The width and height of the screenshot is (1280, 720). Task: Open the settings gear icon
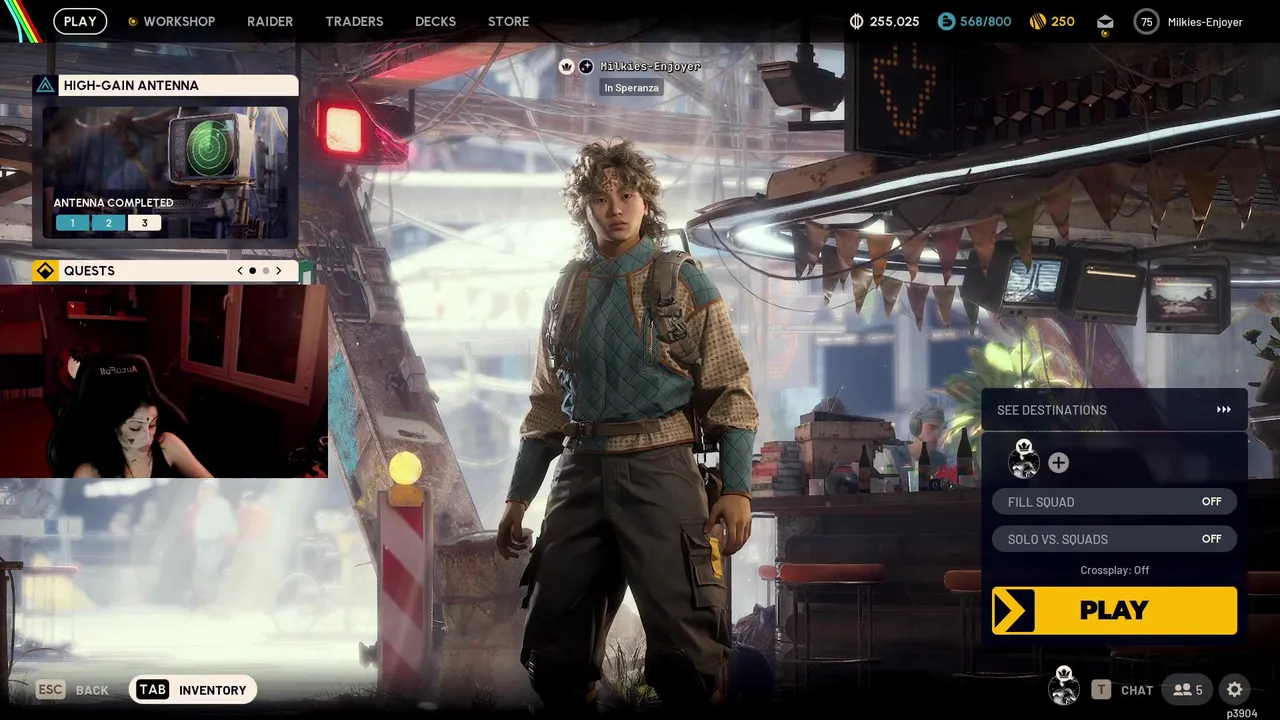[1235, 690]
